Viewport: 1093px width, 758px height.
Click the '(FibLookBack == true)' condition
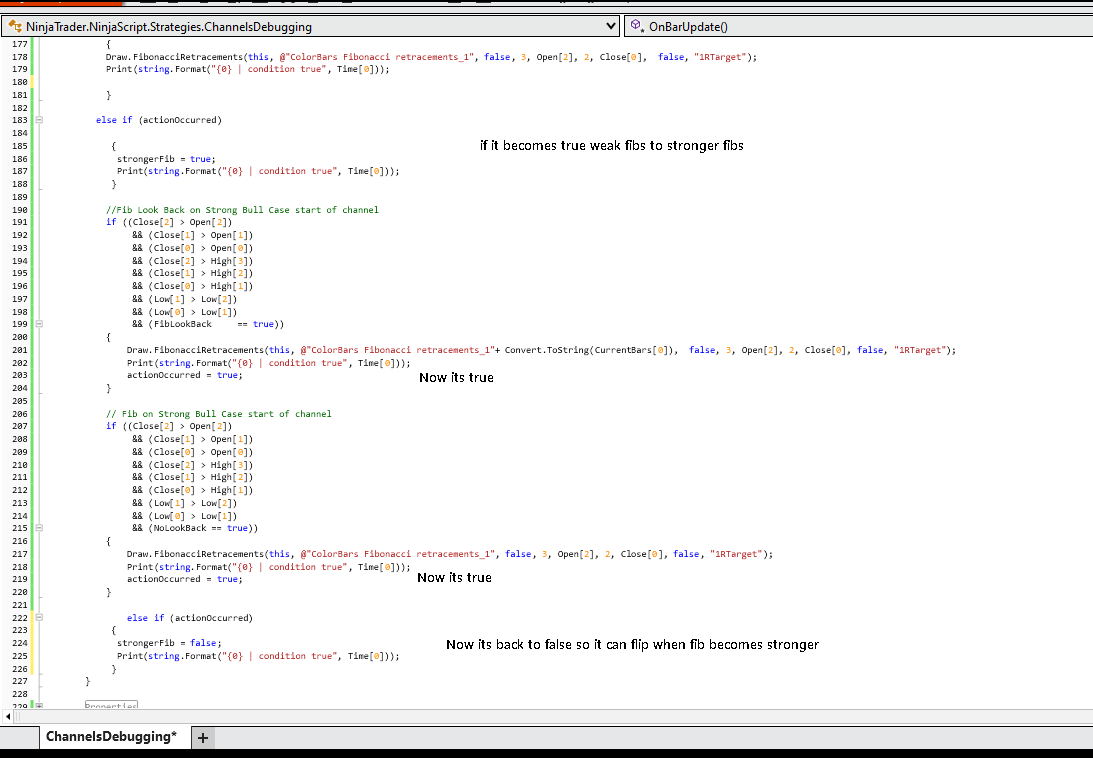click(215, 324)
